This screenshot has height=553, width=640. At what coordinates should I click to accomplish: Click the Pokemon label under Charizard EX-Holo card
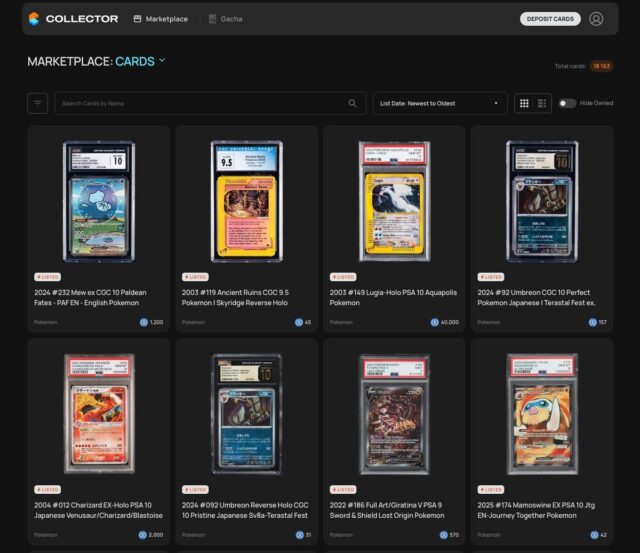point(45,535)
